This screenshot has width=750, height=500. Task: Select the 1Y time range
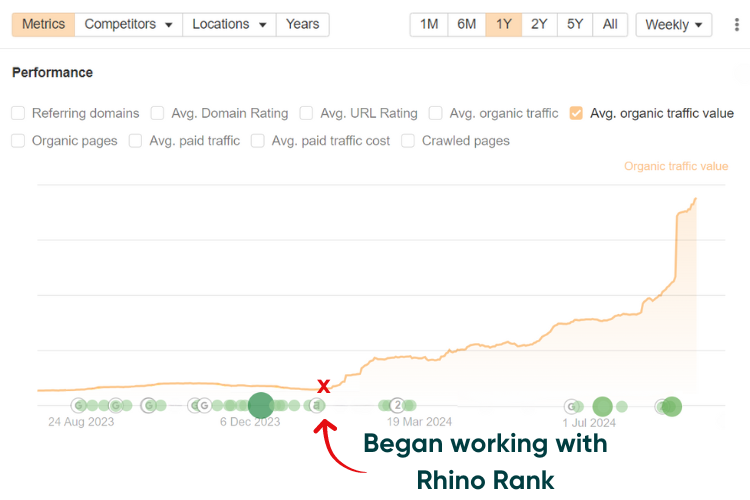pyautogui.click(x=504, y=24)
